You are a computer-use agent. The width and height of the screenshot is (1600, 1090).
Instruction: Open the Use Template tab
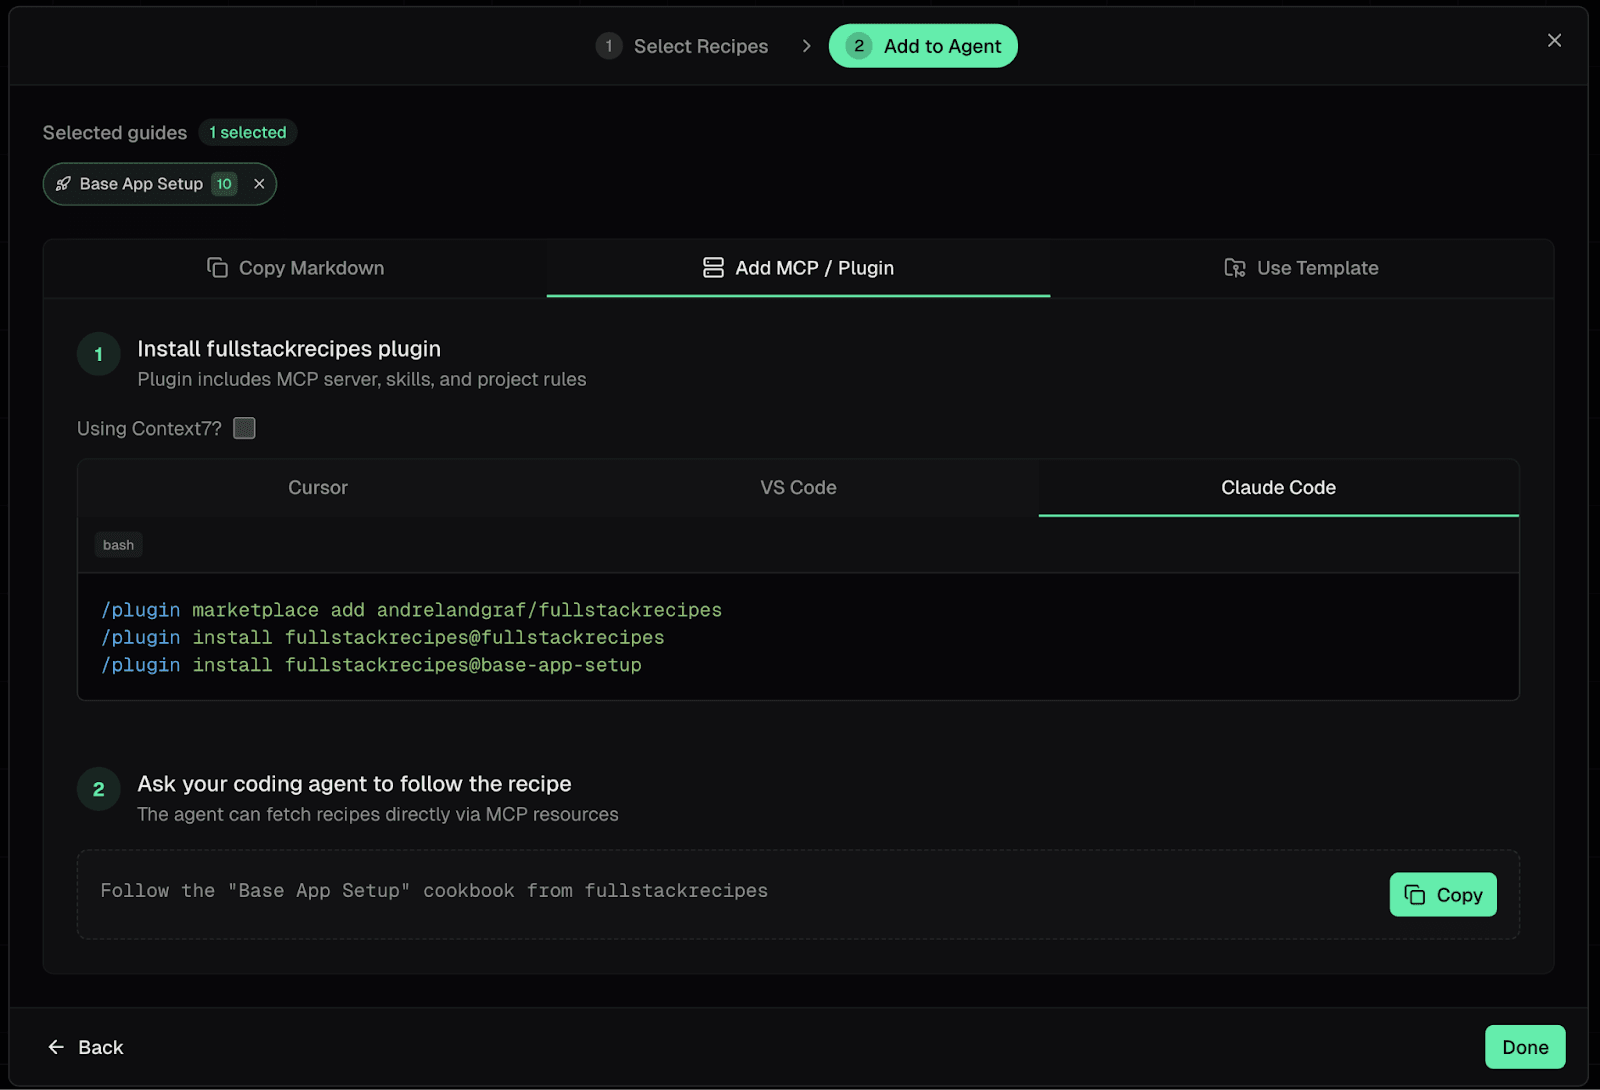[x=1302, y=268]
